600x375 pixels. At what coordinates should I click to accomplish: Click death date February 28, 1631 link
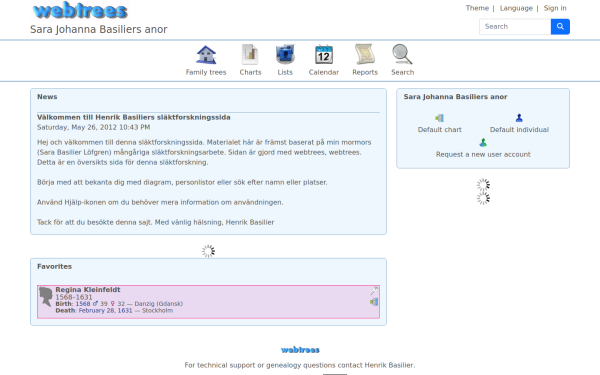105,310
